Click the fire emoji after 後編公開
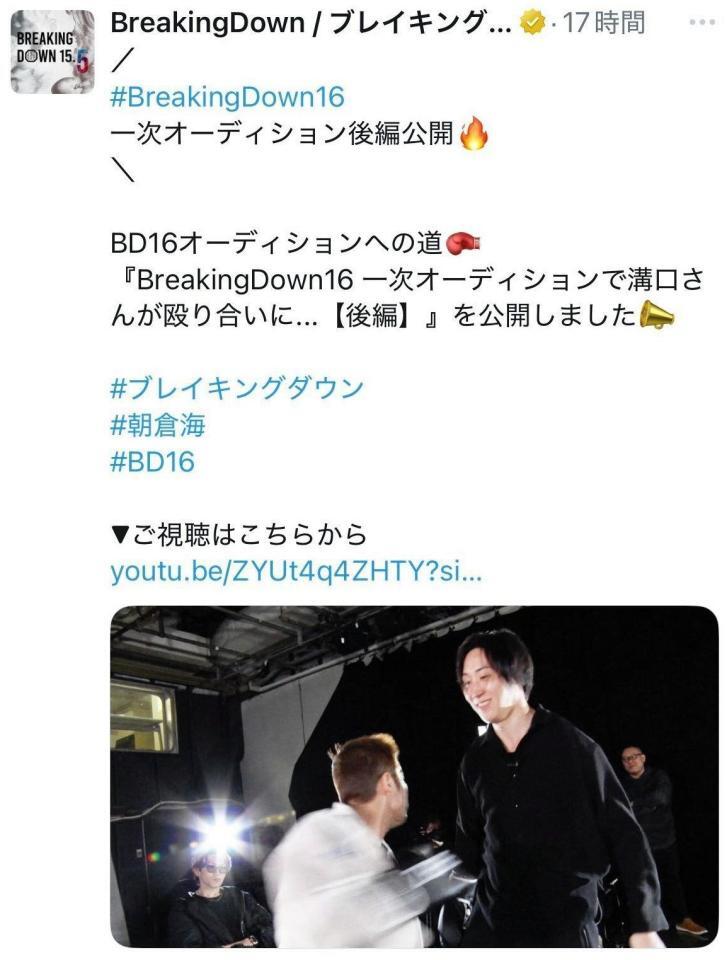Viewport: 727px width, 960px height. click(x=473, y=134)
